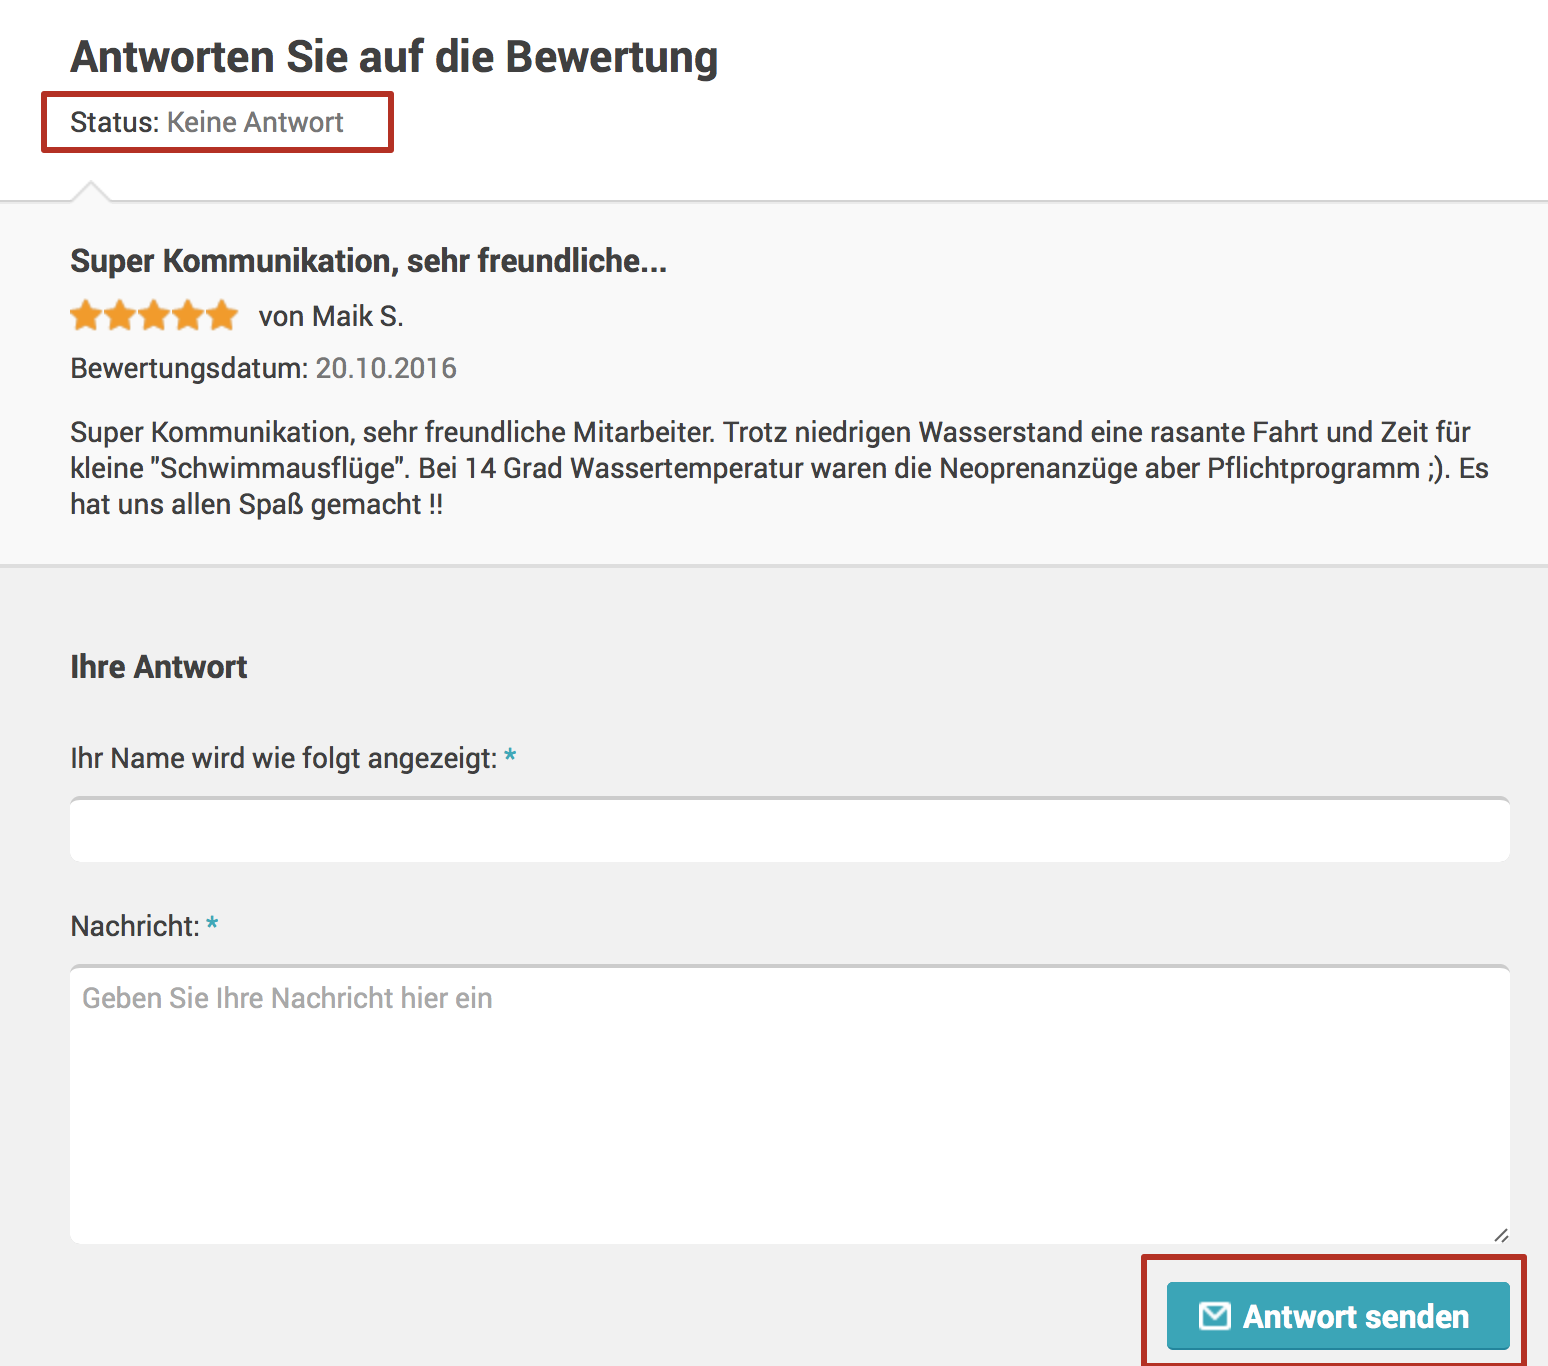Click the heading 'Antworten Sie auf die Bewertung'

pyautogui.click(x=394, y=57)
